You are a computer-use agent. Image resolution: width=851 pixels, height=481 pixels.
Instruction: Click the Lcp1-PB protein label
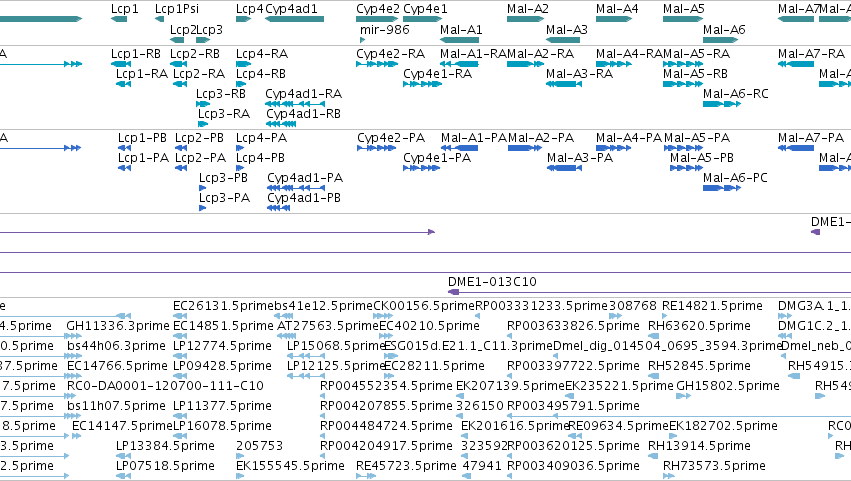(142, 138)
